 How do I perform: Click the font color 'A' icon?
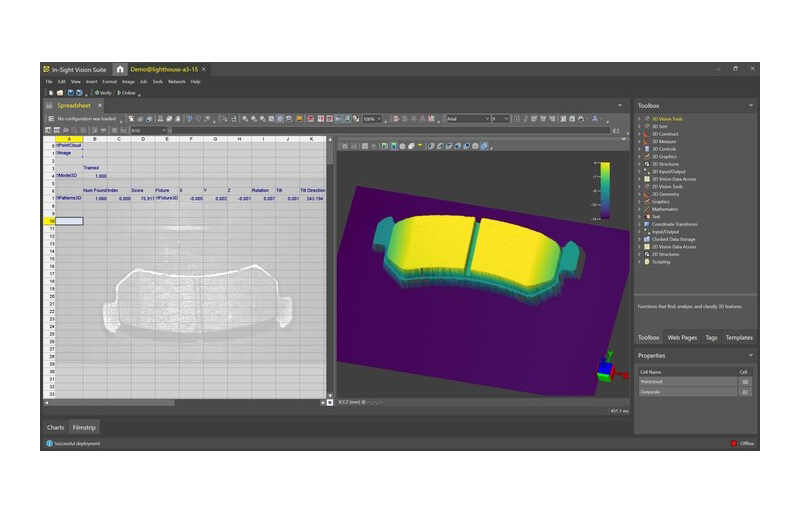pyautogui.click(x=595, y=119)
